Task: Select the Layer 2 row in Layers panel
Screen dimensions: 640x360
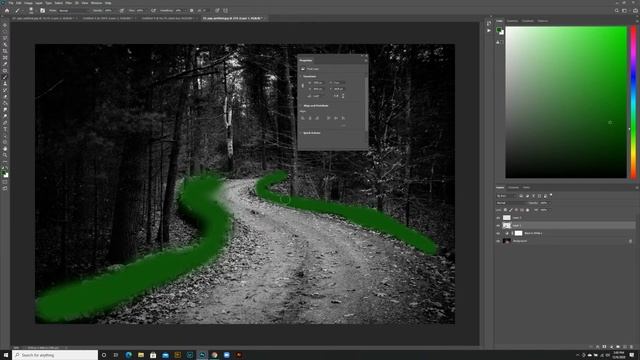Action: pos(567,218)
